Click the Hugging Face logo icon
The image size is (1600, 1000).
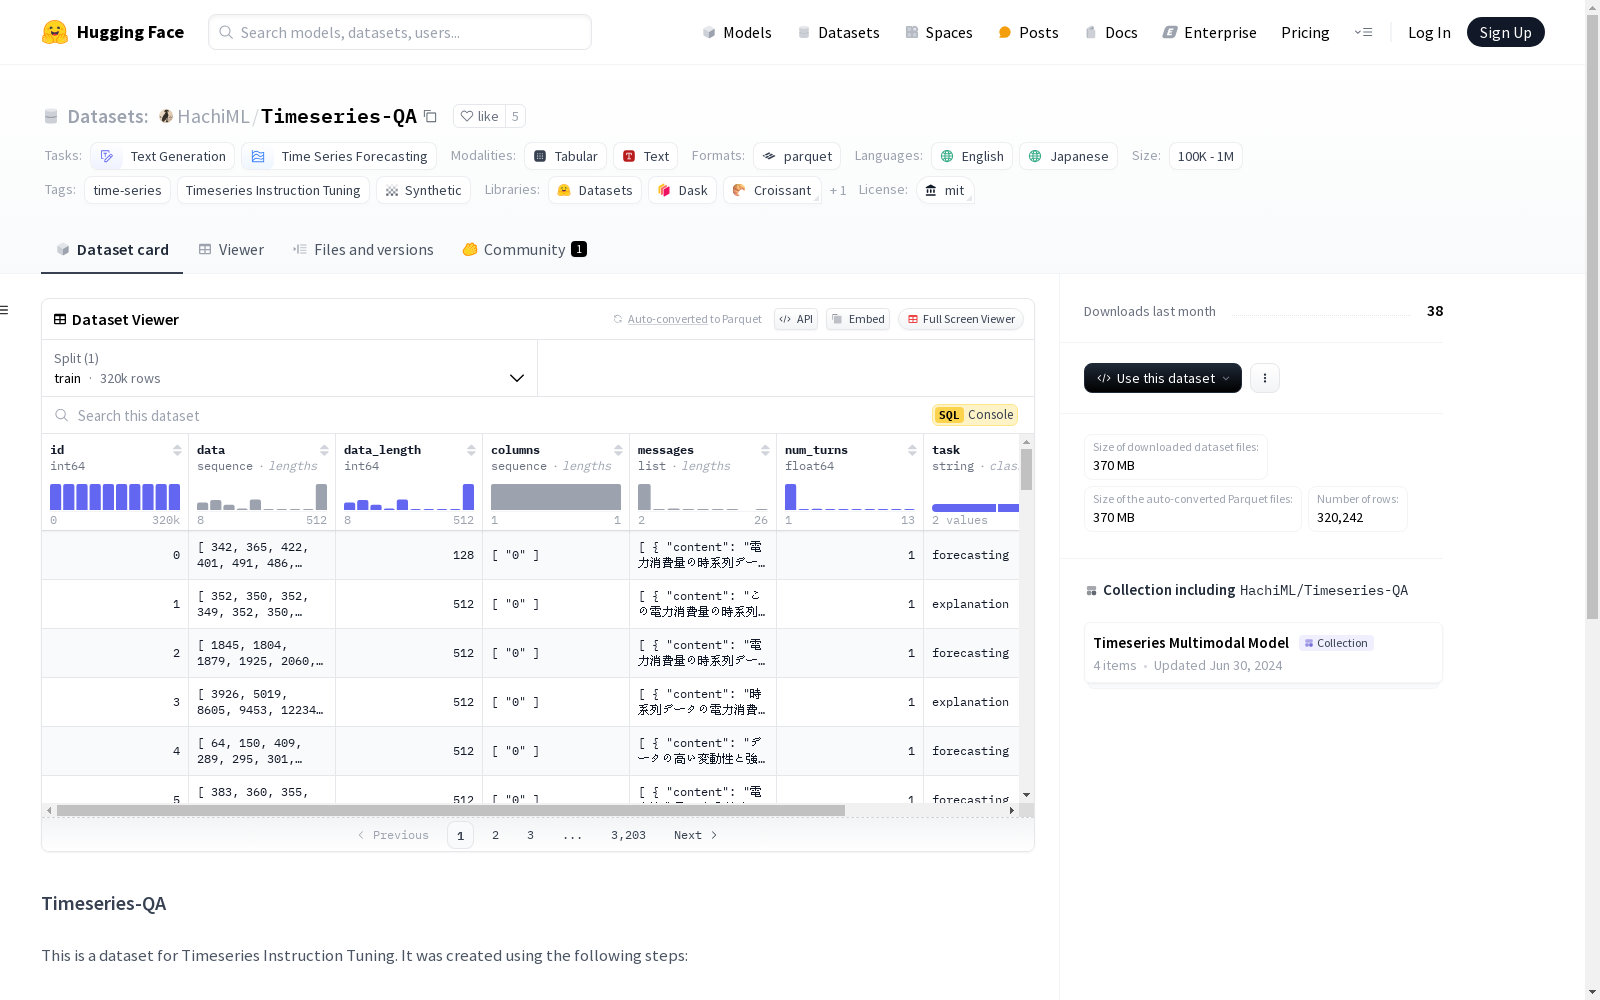pos(55,32)
